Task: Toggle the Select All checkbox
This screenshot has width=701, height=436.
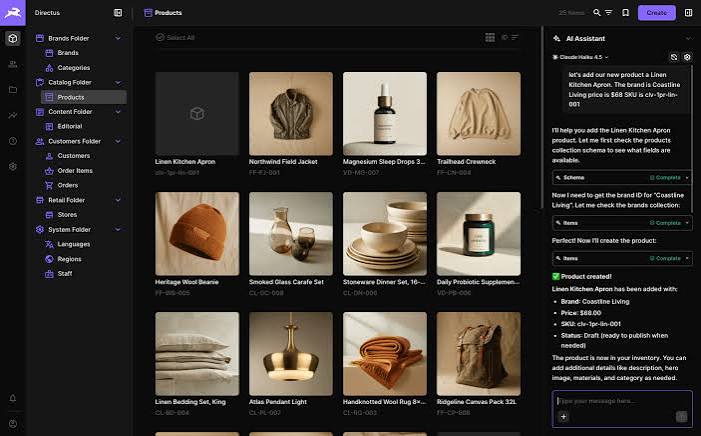Action: 160,38
